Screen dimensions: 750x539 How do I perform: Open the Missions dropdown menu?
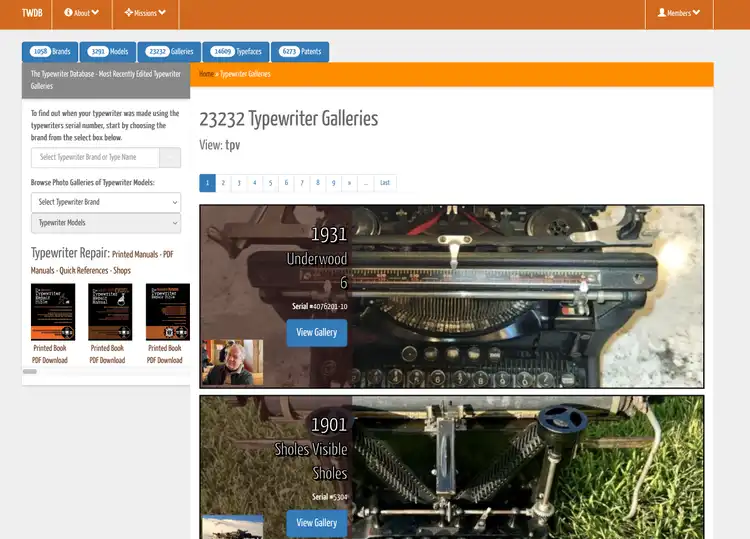(145, 13)
